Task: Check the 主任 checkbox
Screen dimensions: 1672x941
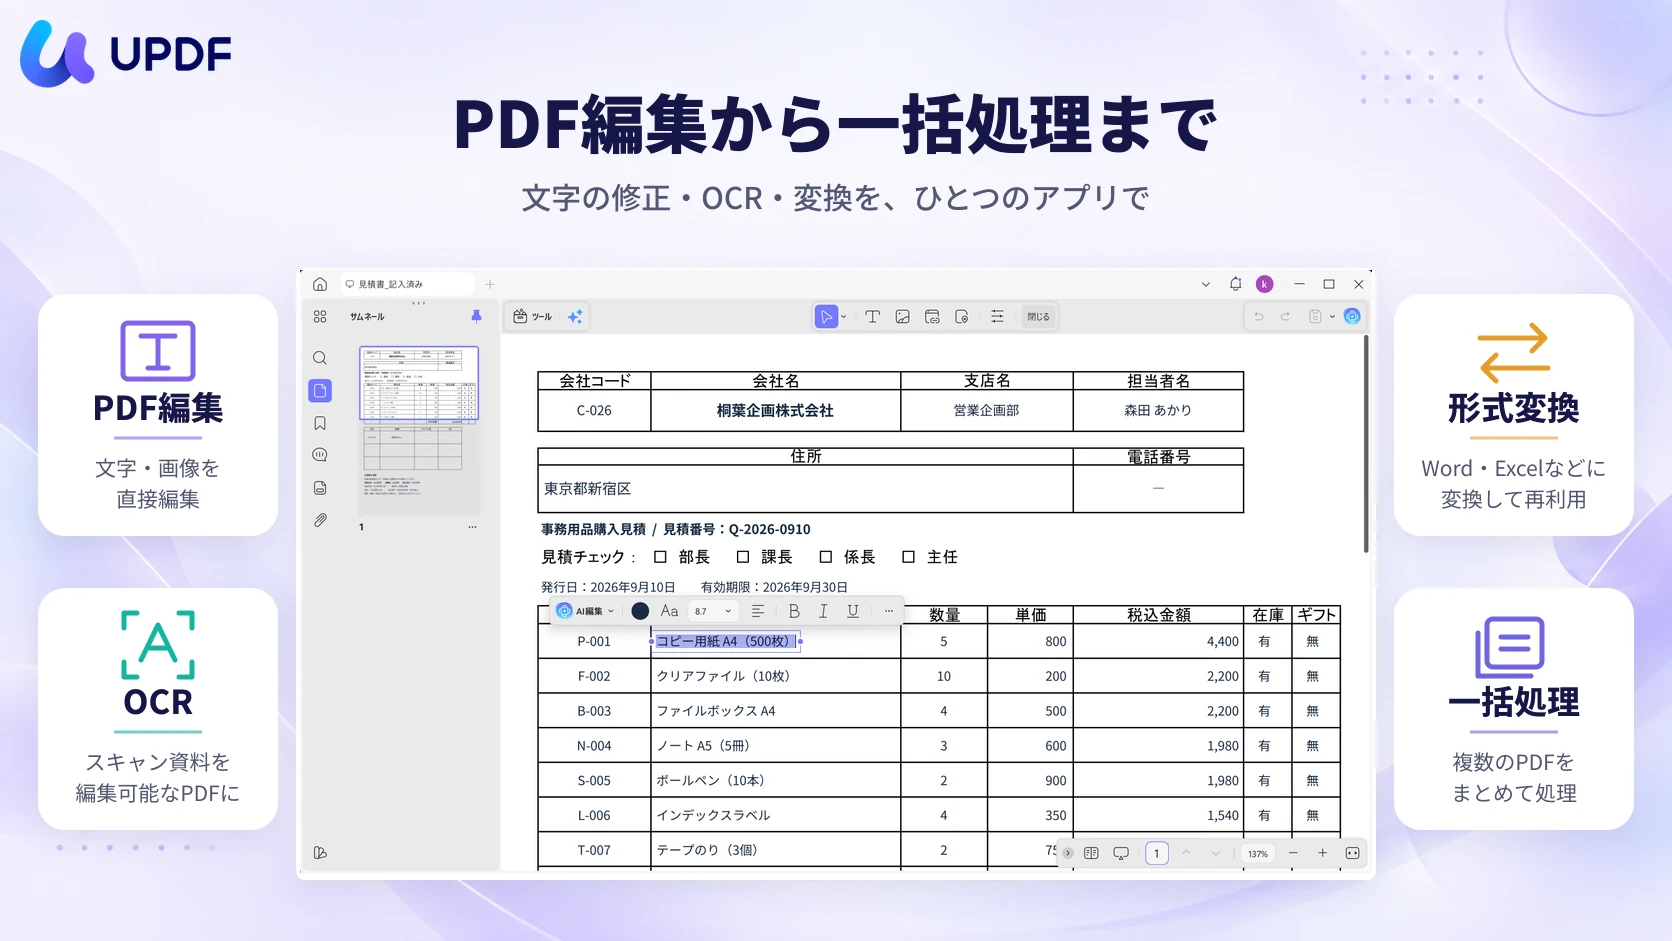Action: point(909,557)
